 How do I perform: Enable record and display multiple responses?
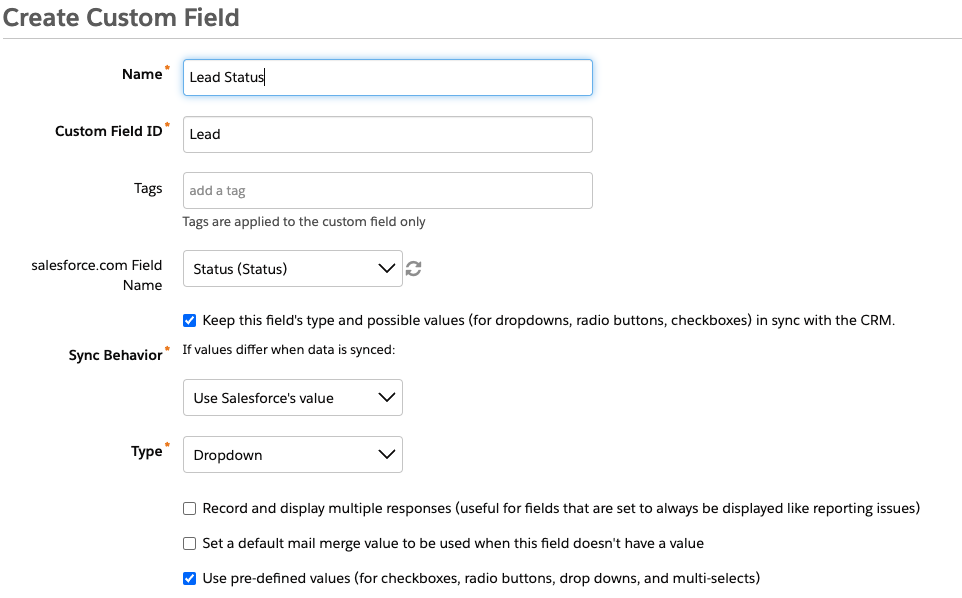[190, 508]
